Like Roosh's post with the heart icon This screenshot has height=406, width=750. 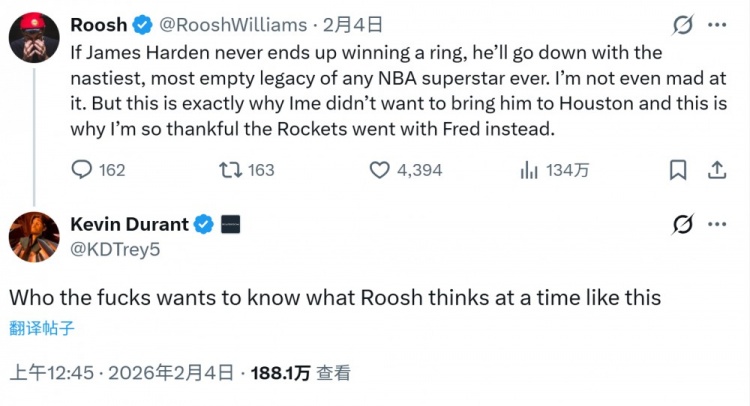point(379,170)
